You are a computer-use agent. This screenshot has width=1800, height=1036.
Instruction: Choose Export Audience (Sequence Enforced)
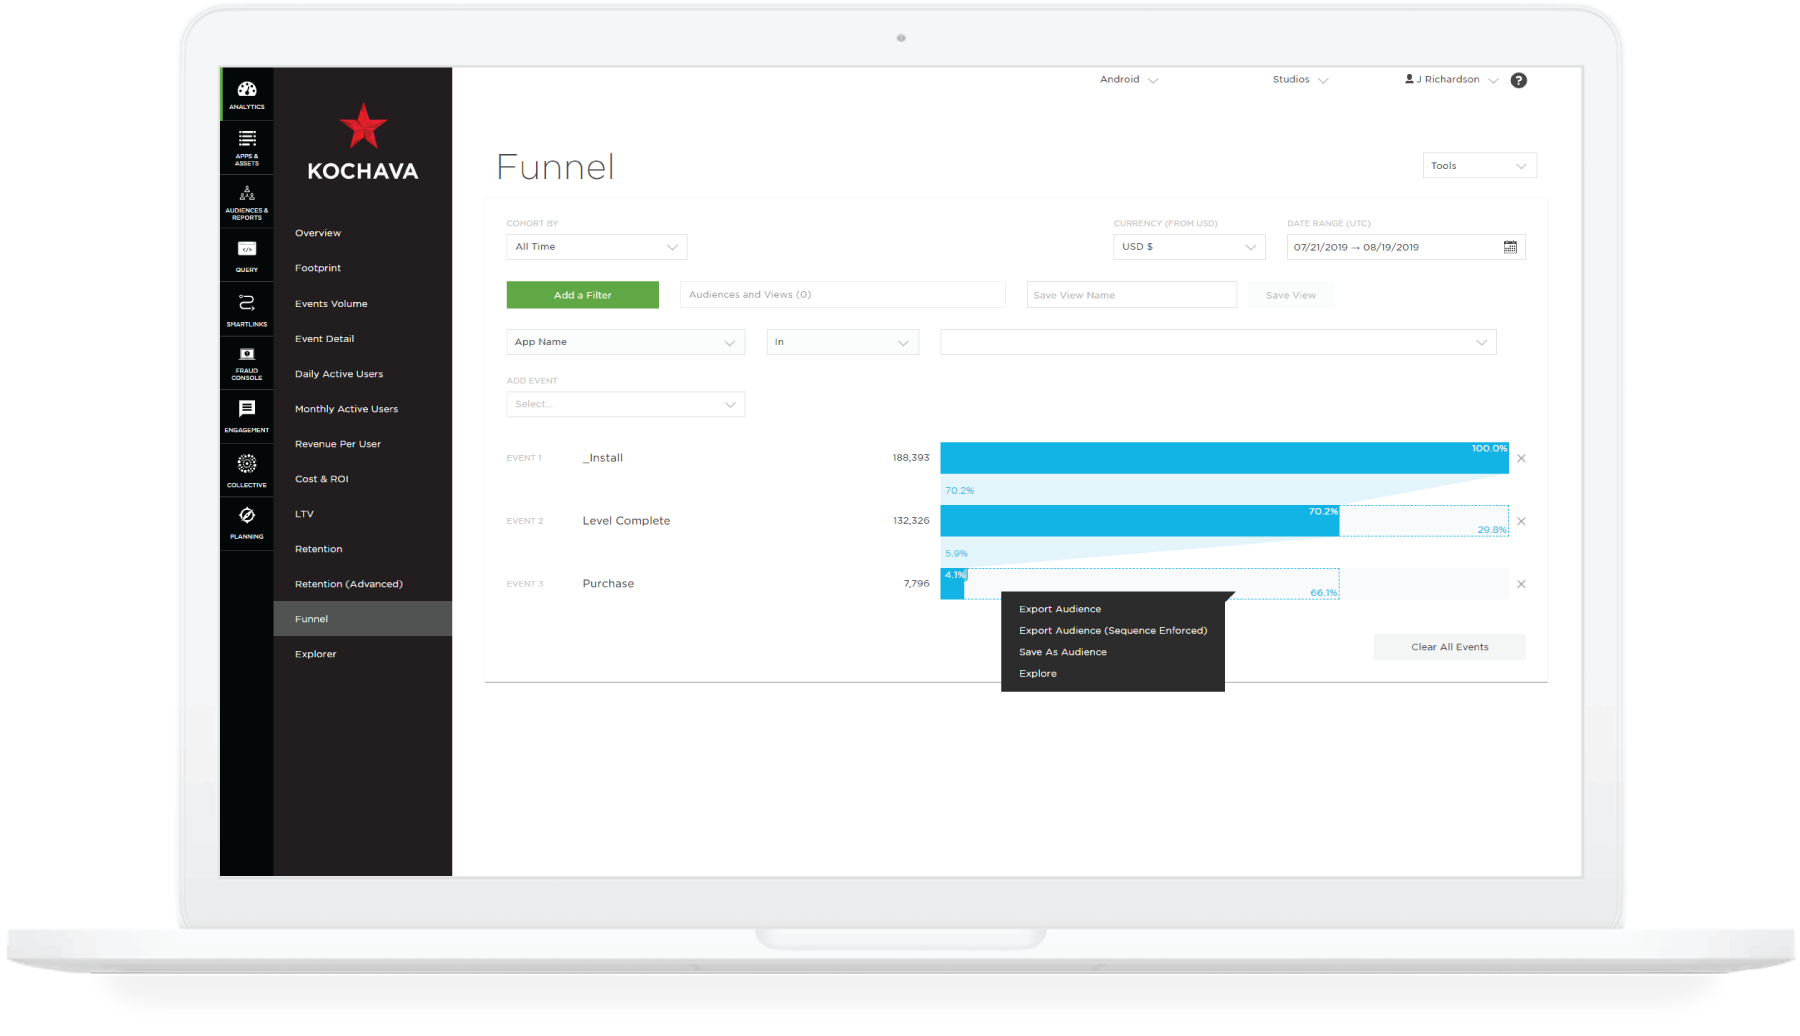[1113, 630]
